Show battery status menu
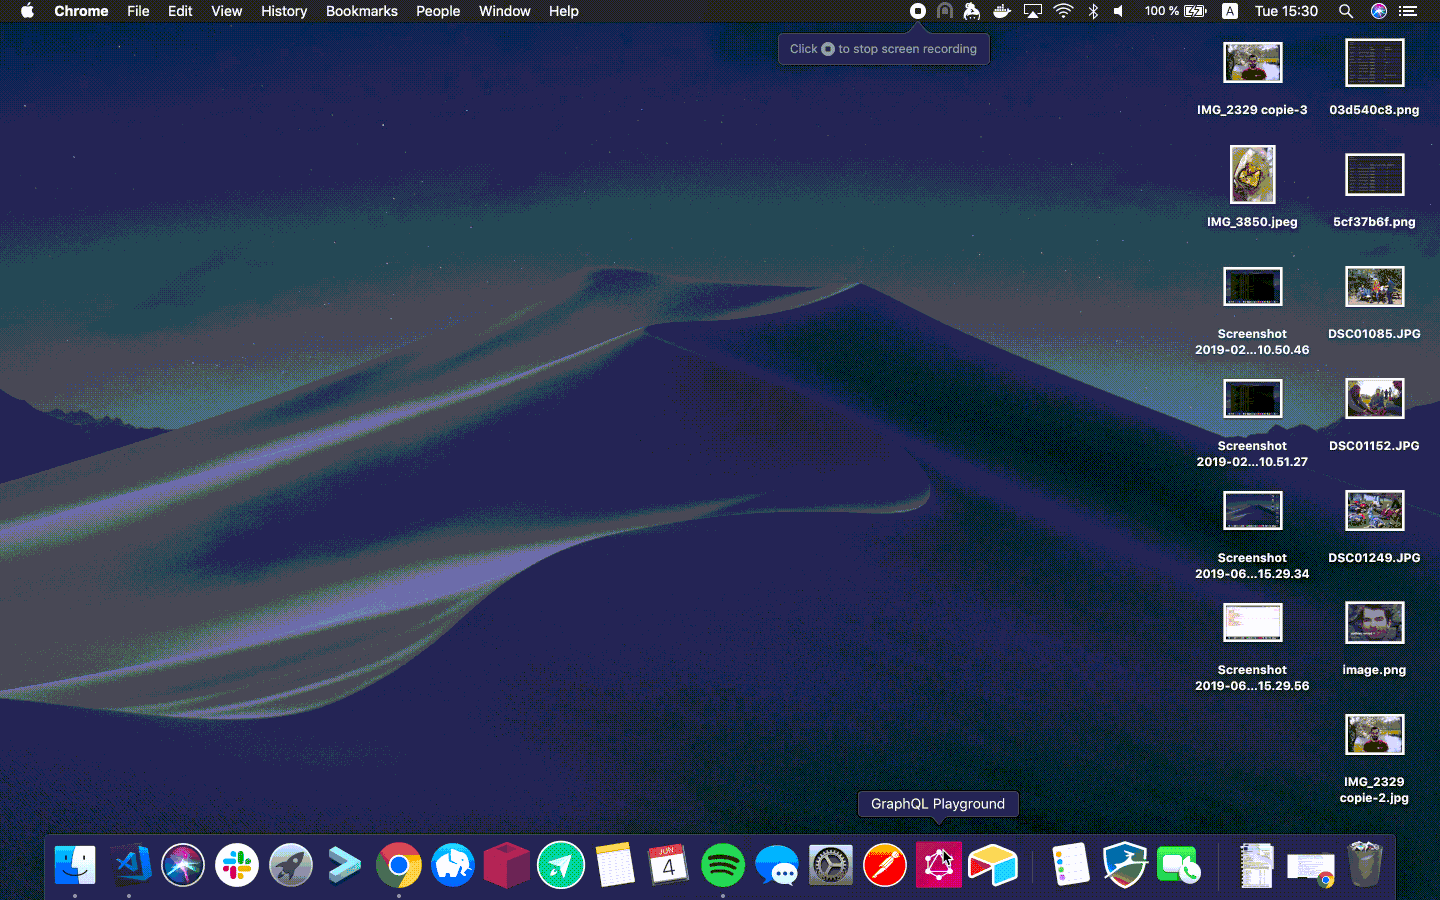Screen dimensions: 1440x900 point(1176,11)
